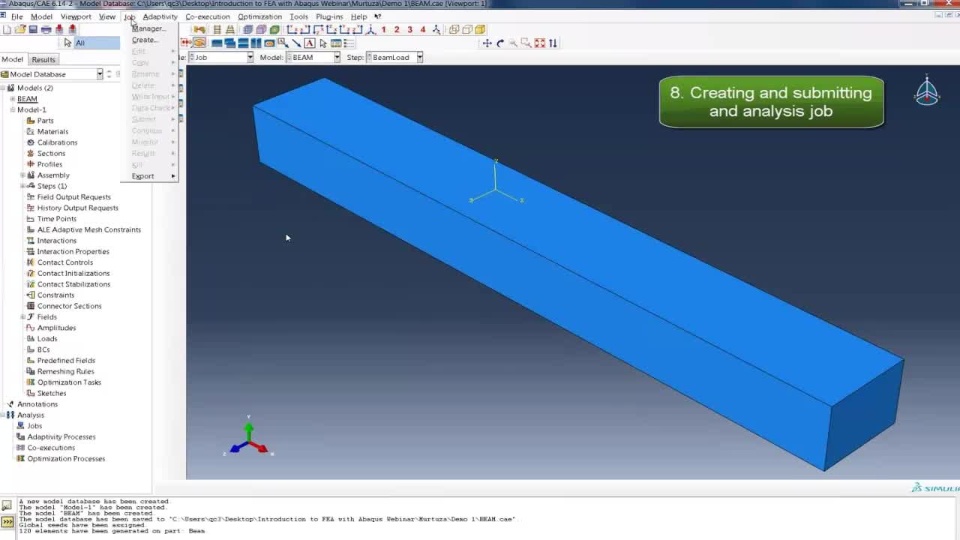
Task: Click the view compass triad icon
Action: pos(926,91)
